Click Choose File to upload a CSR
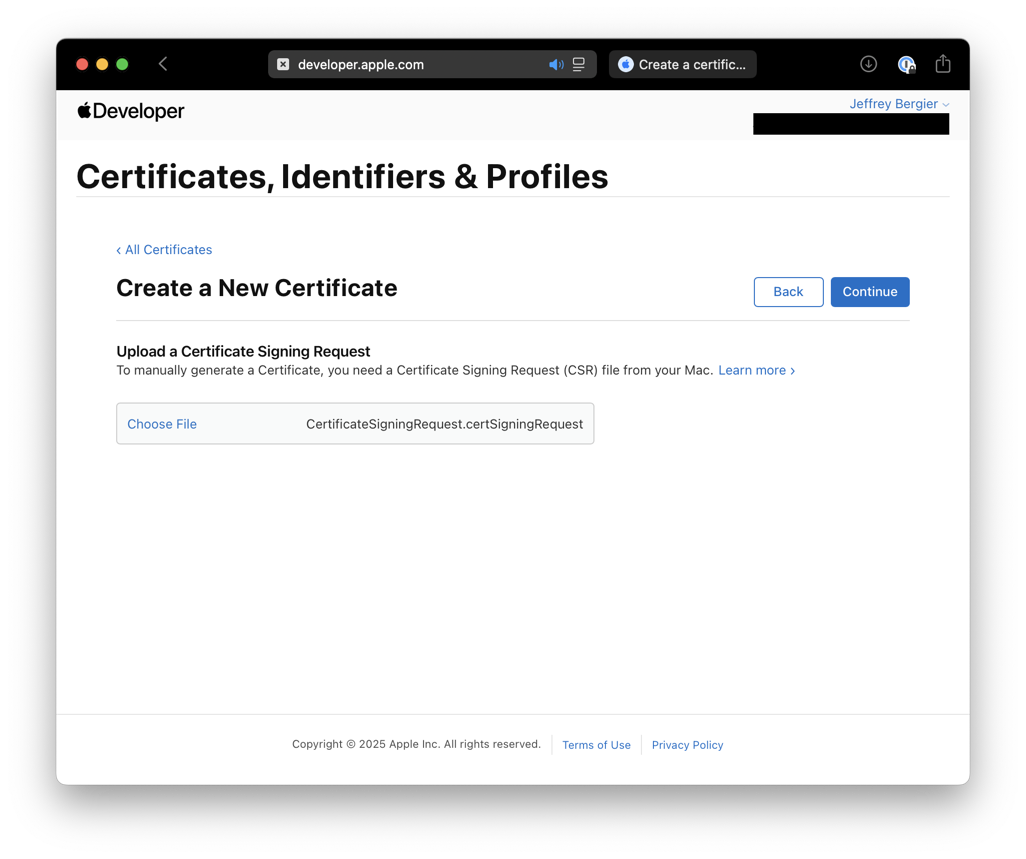 162,424
